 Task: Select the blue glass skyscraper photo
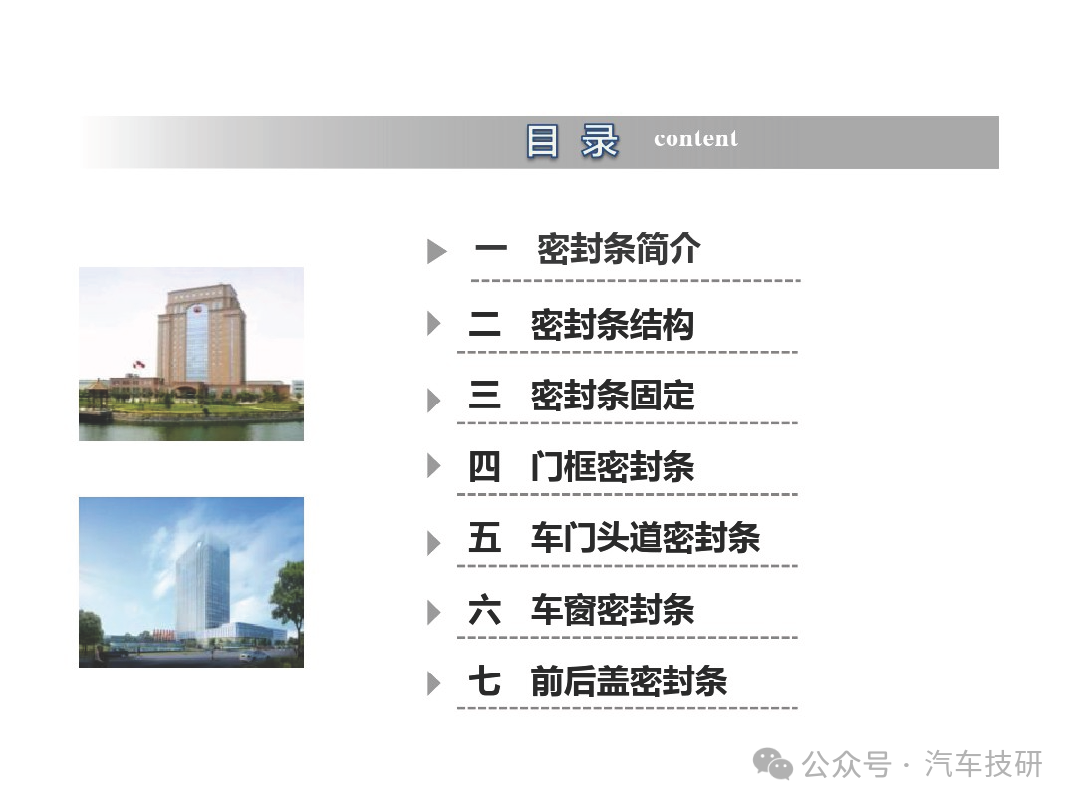coord(191,582)
